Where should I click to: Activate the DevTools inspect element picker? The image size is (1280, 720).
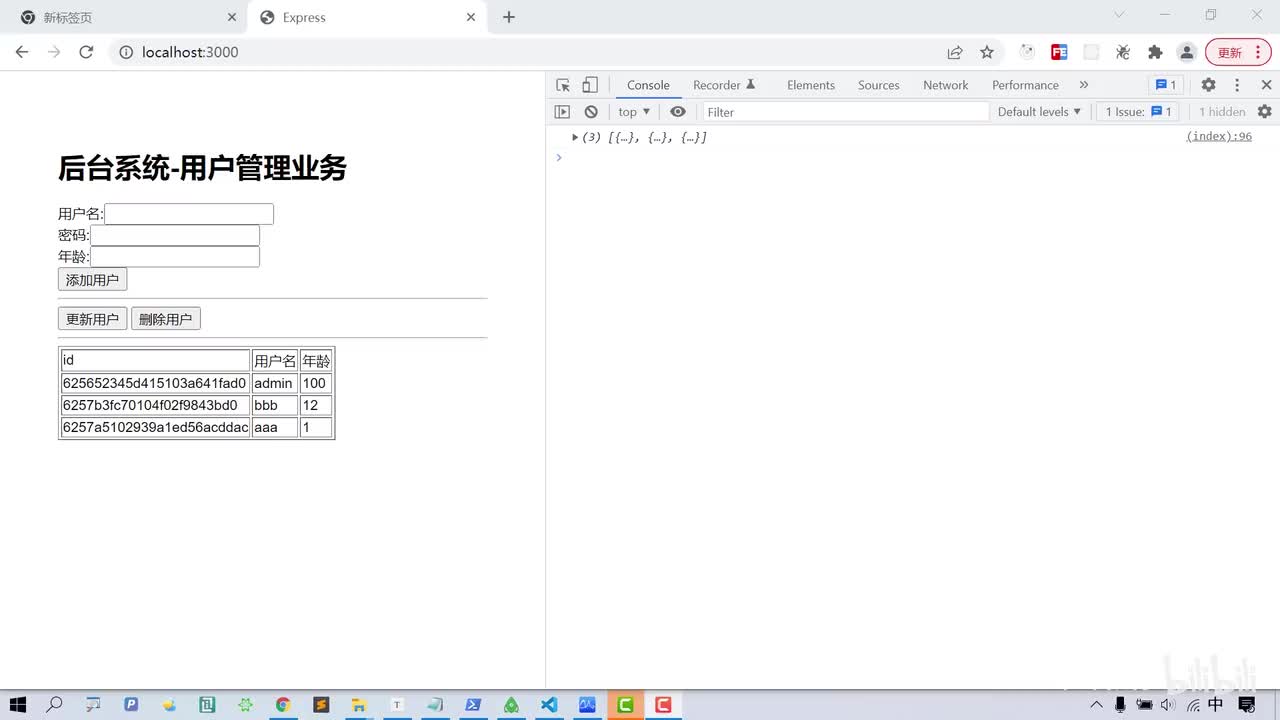pyautogui.click(x=563, y=85)
